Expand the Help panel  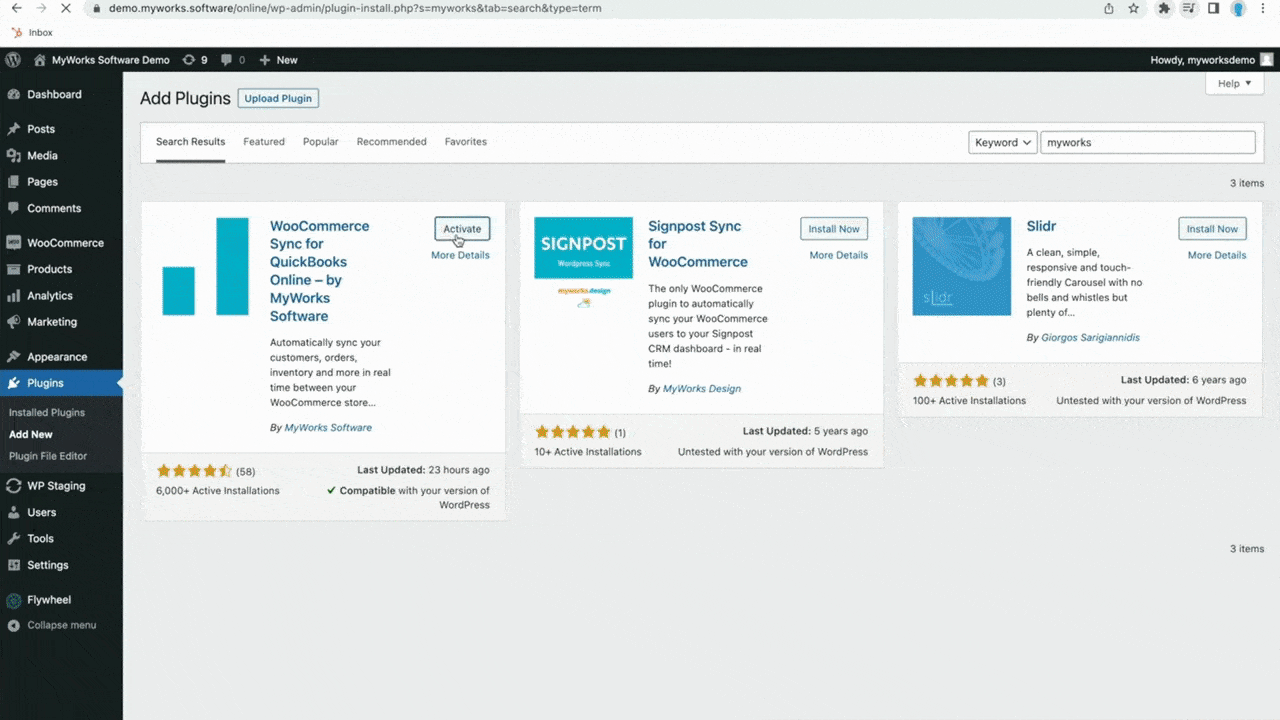tap(1234, 84)
